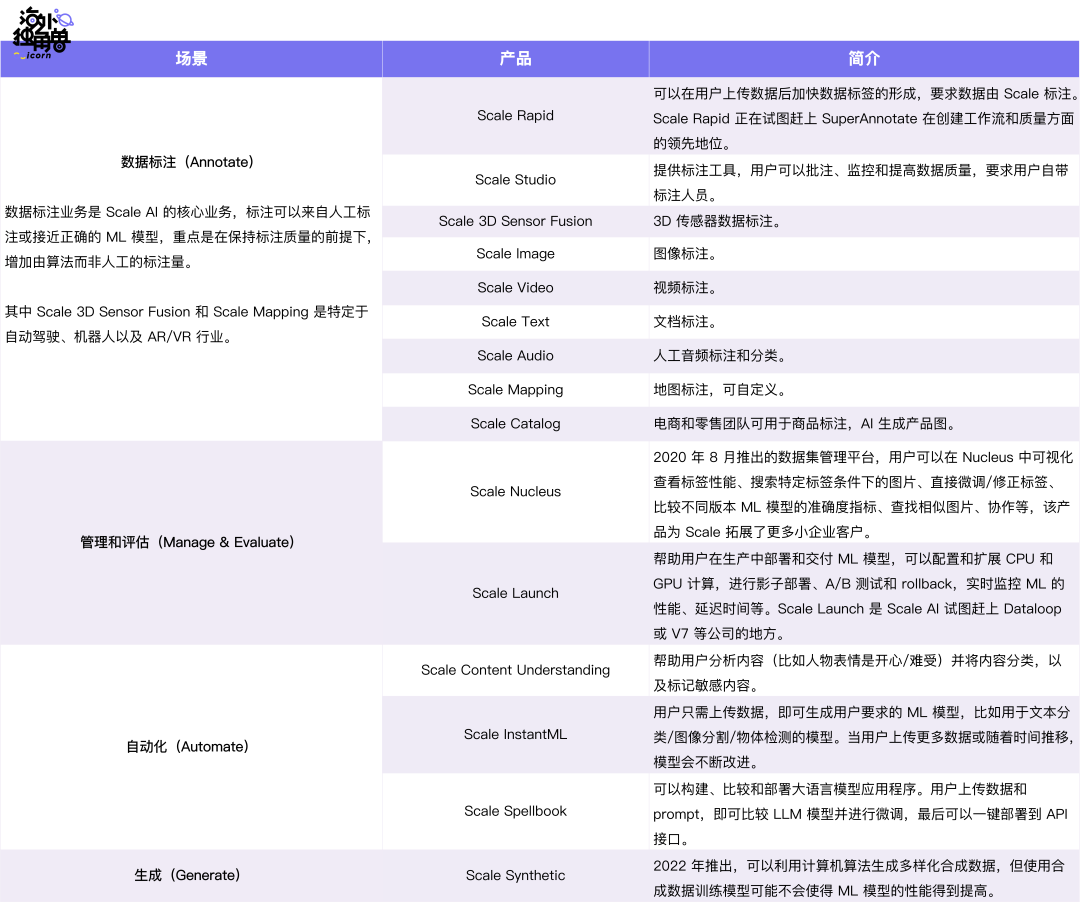Click the purple unicorn logo icon
Screen dimensions: 1080x908
pos(64,16)
